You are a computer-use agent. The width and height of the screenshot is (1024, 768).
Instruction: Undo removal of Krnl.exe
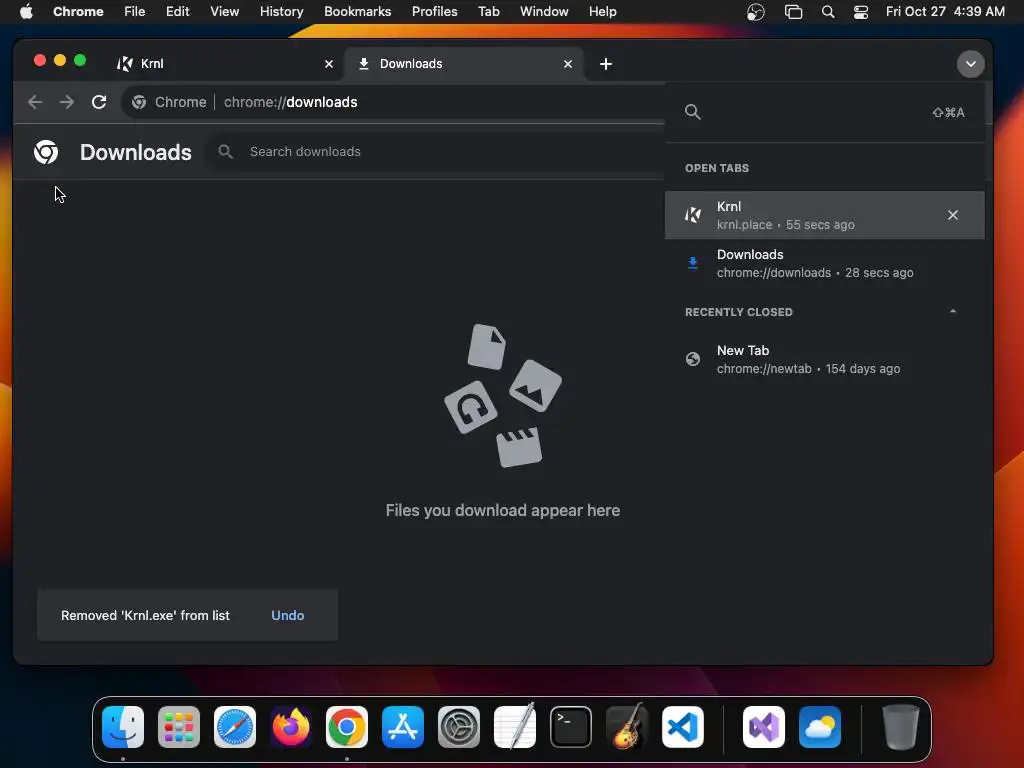click(x=287, y=615)
